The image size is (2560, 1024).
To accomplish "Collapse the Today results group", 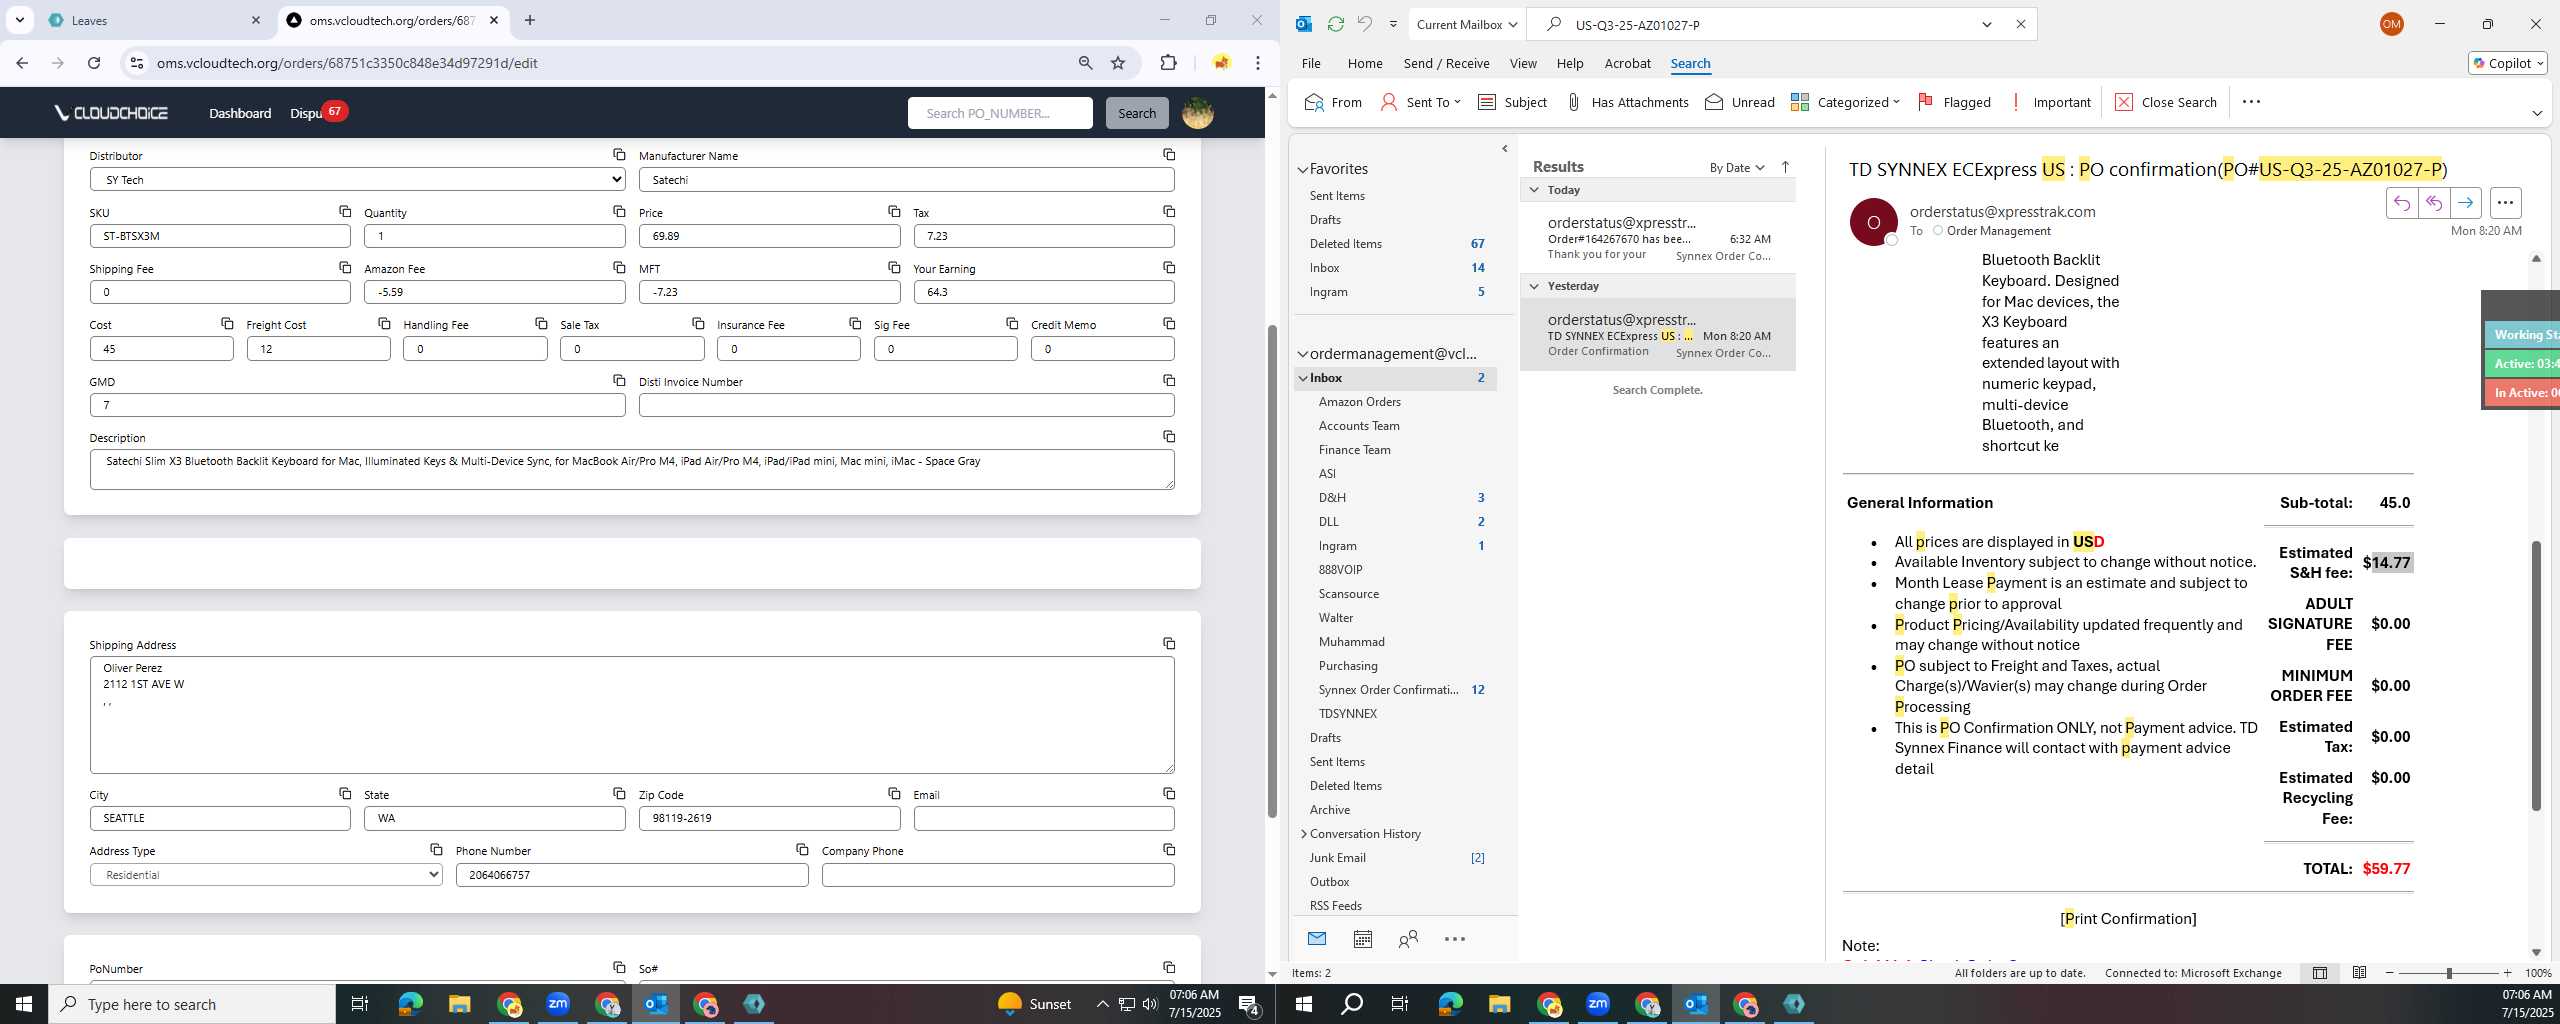I will 1534,190.
